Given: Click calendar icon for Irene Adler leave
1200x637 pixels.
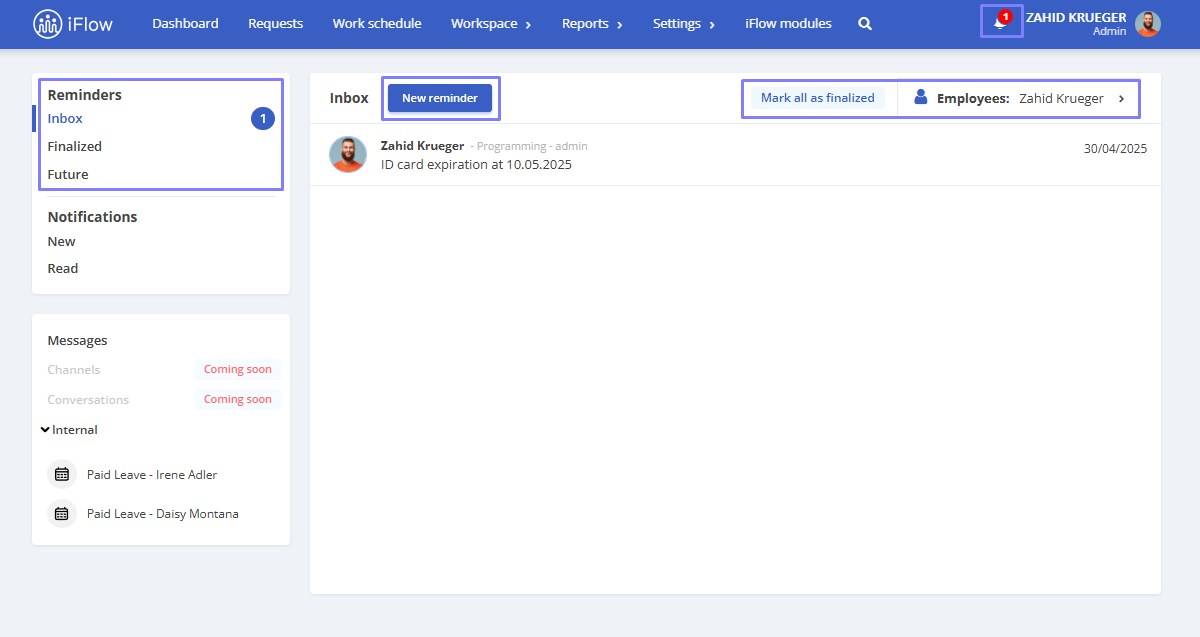Looking at the screenshot, I should click(62, 474).
